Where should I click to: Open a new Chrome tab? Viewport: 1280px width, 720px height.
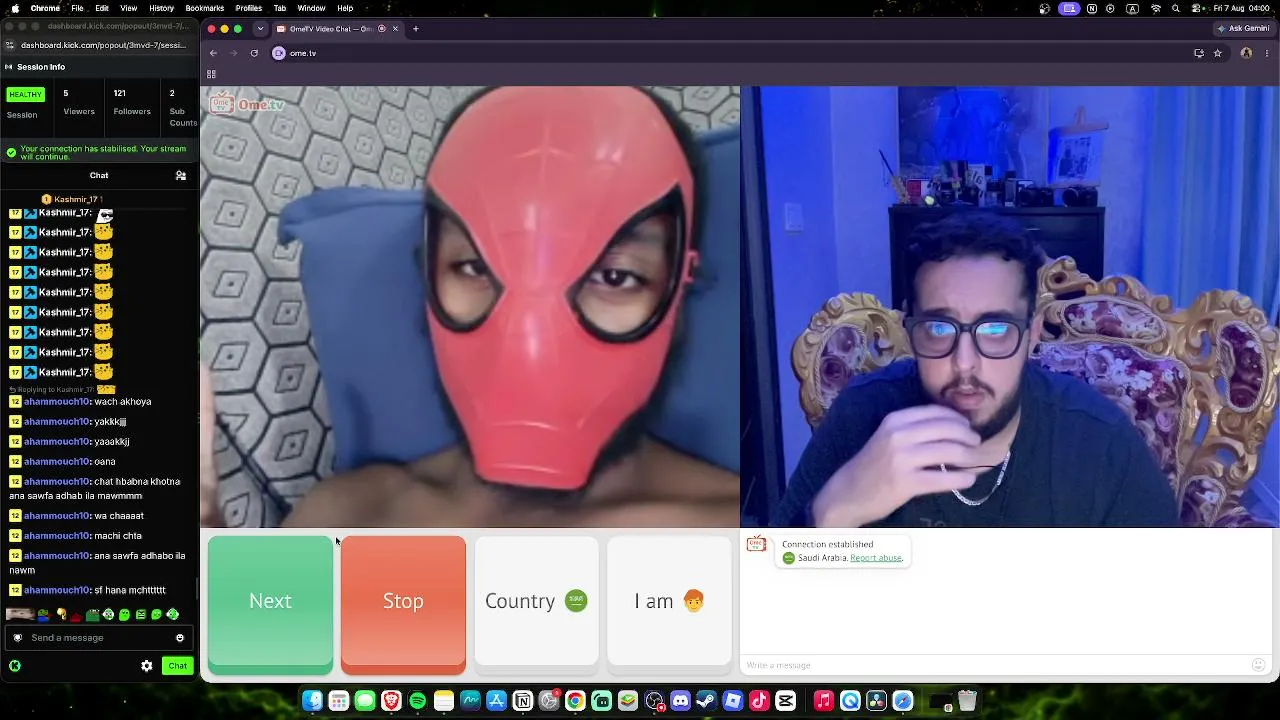coord(416,29)
